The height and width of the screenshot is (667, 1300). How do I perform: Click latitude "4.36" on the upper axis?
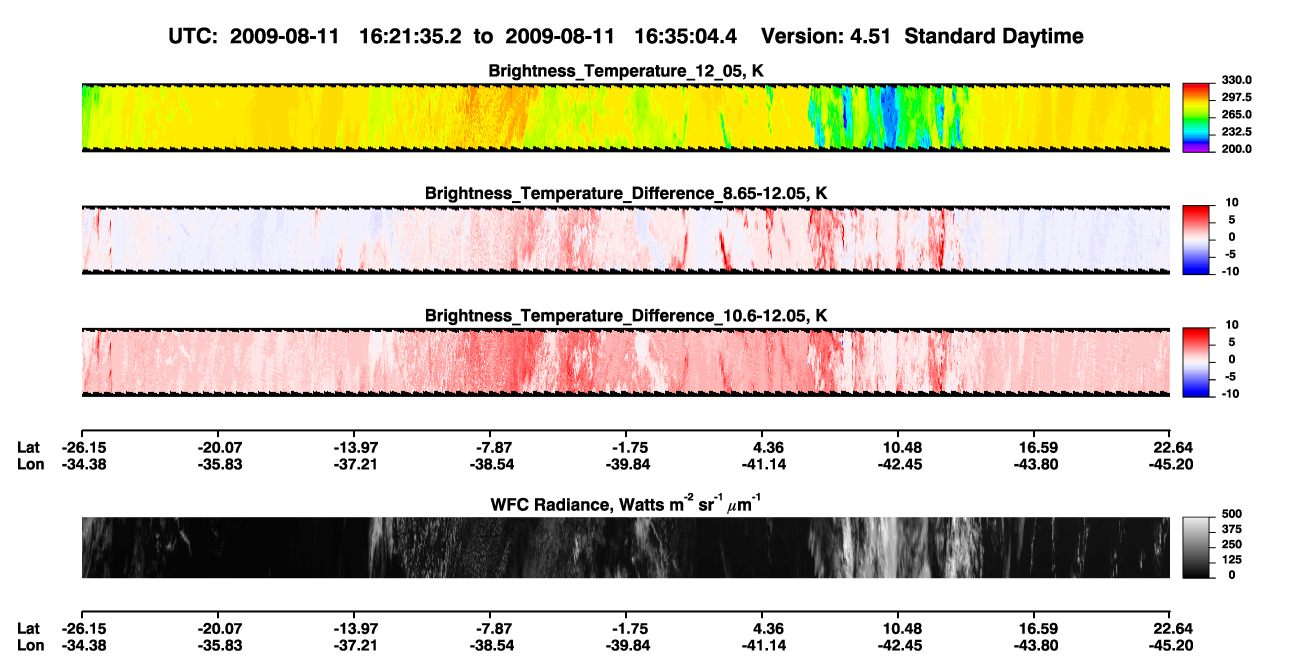pyautogui.click(x=765, y=447)
